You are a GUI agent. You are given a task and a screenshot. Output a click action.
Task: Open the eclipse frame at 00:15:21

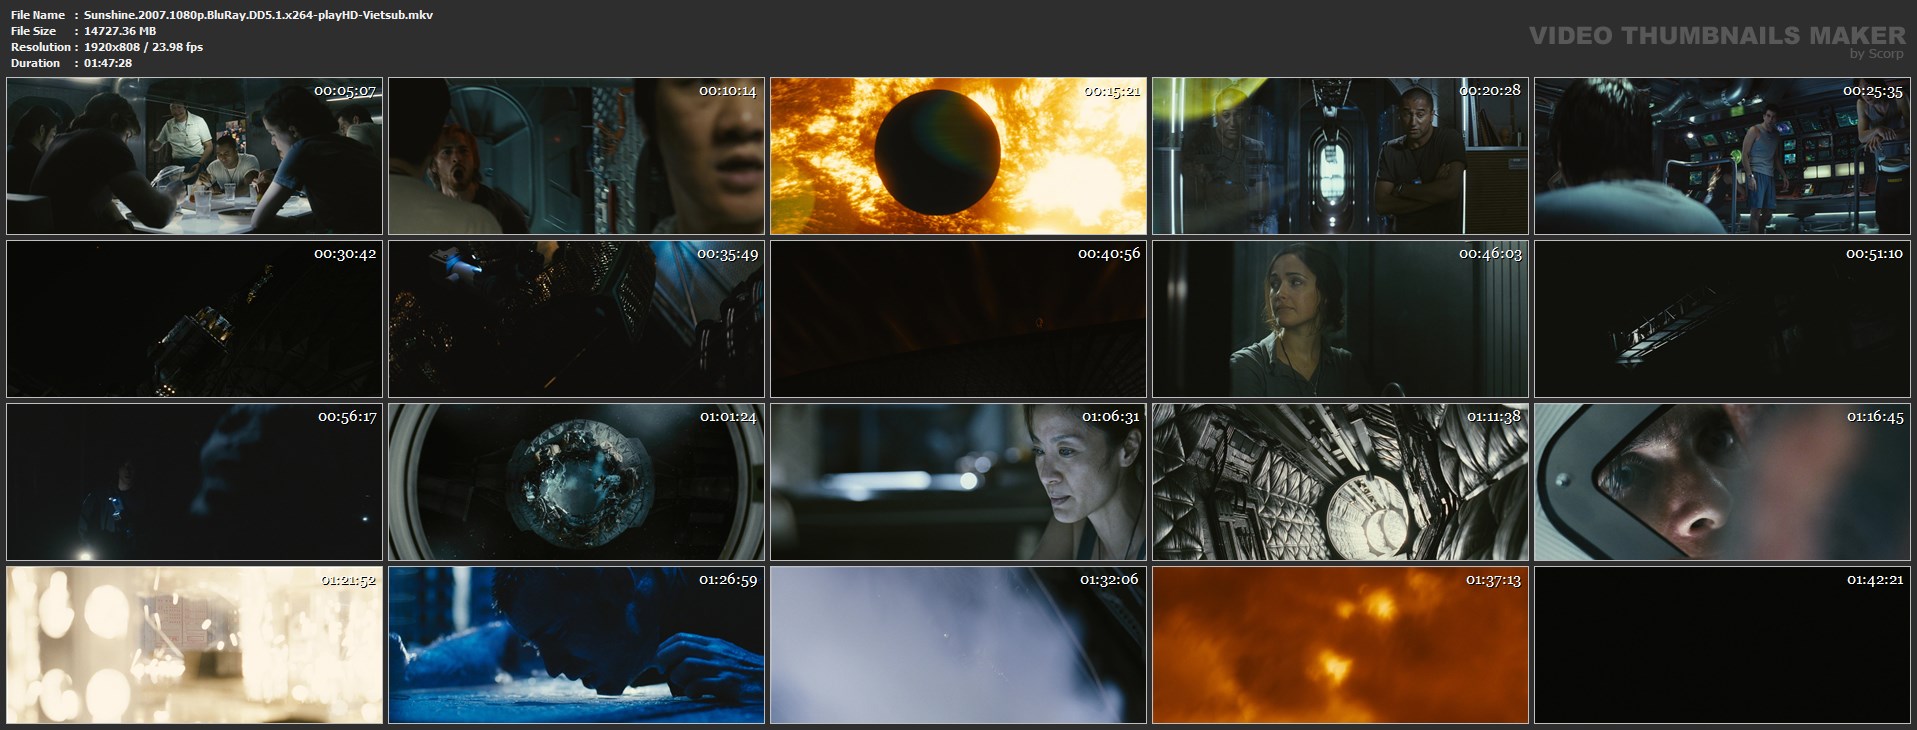click(x=959, y=157)
